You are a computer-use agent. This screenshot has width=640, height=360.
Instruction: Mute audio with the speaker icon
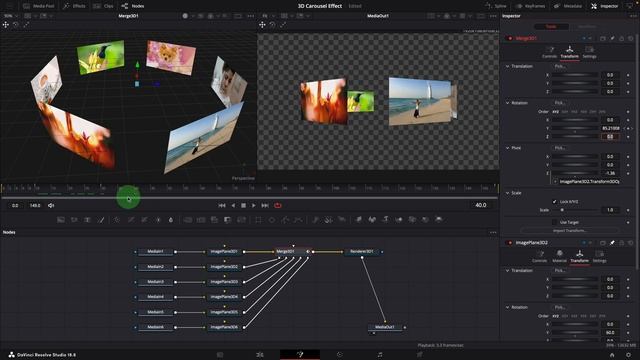[x=51, y=205]
